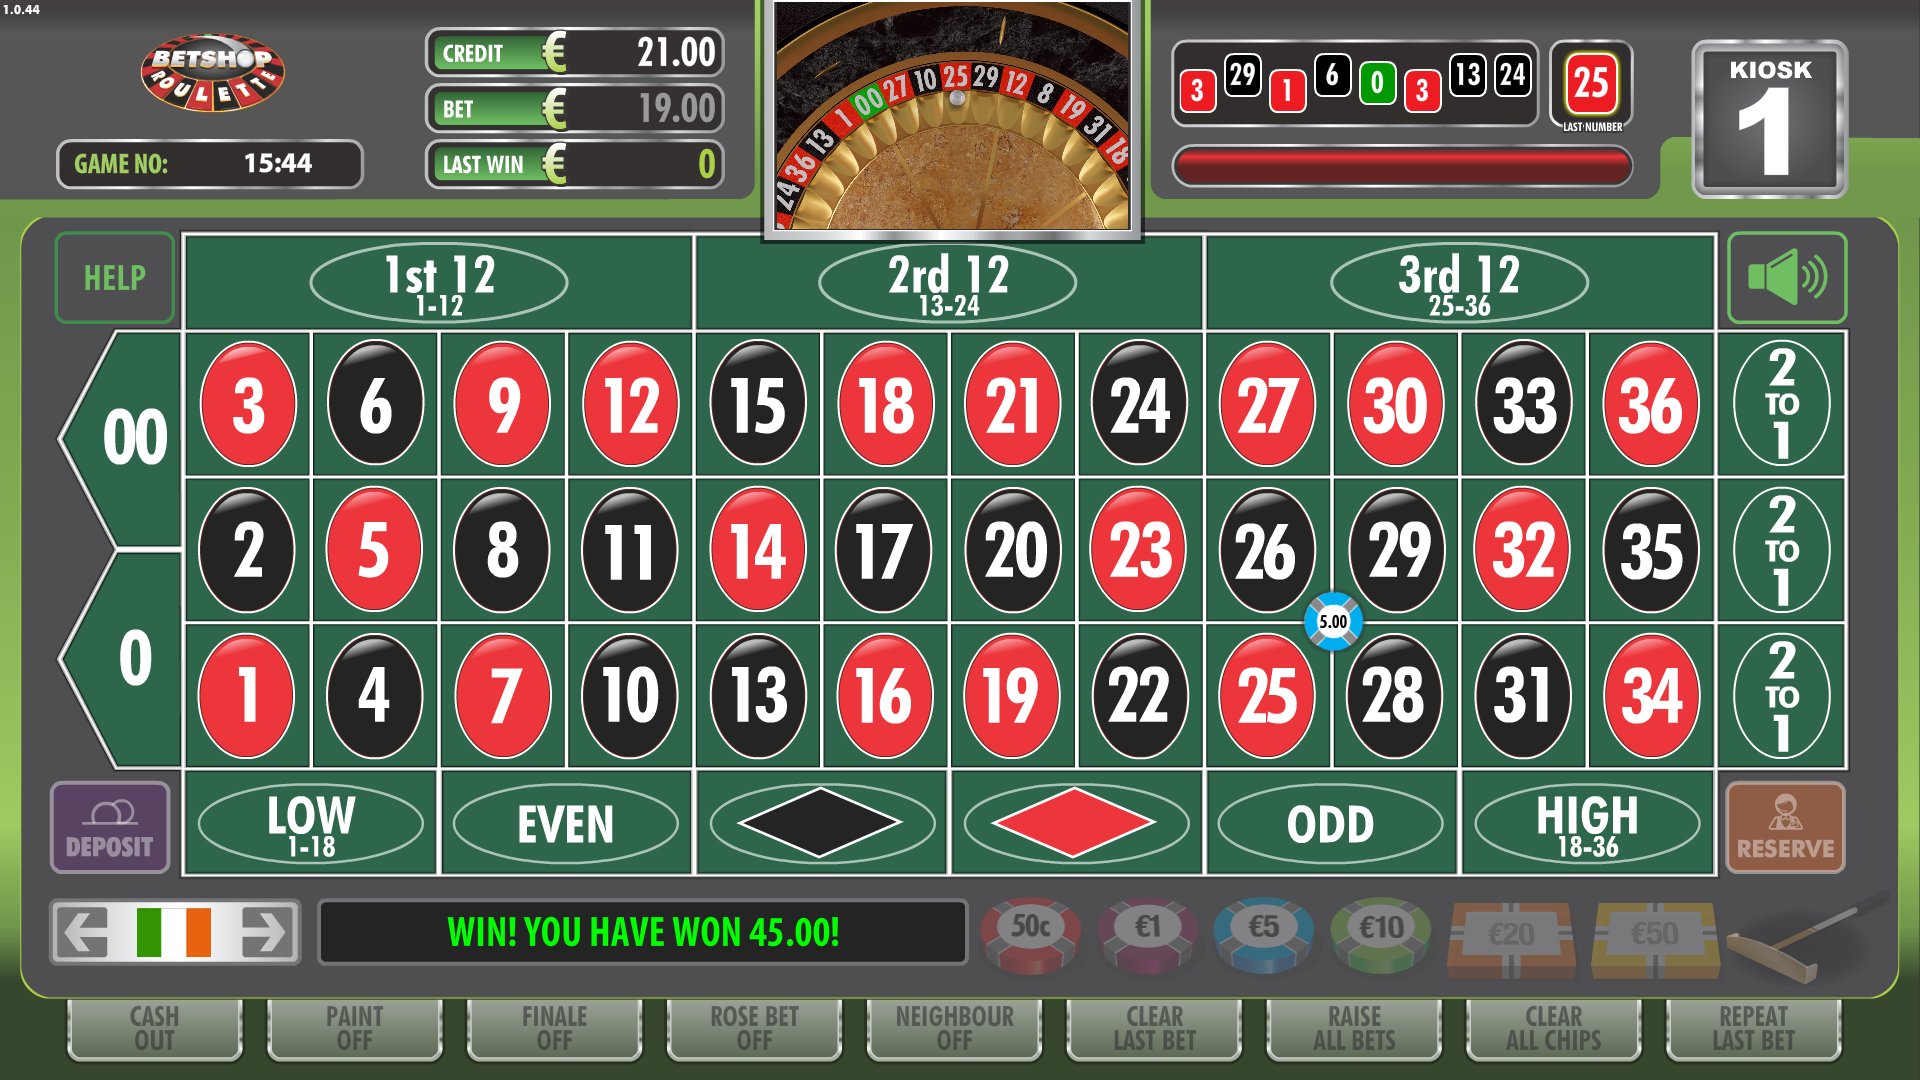The width and height of the screenshot is (1920, 1080).
Task: Bet on the 3rd 12 dozen
Action: pyautogui.click(x=1459, y=283)
